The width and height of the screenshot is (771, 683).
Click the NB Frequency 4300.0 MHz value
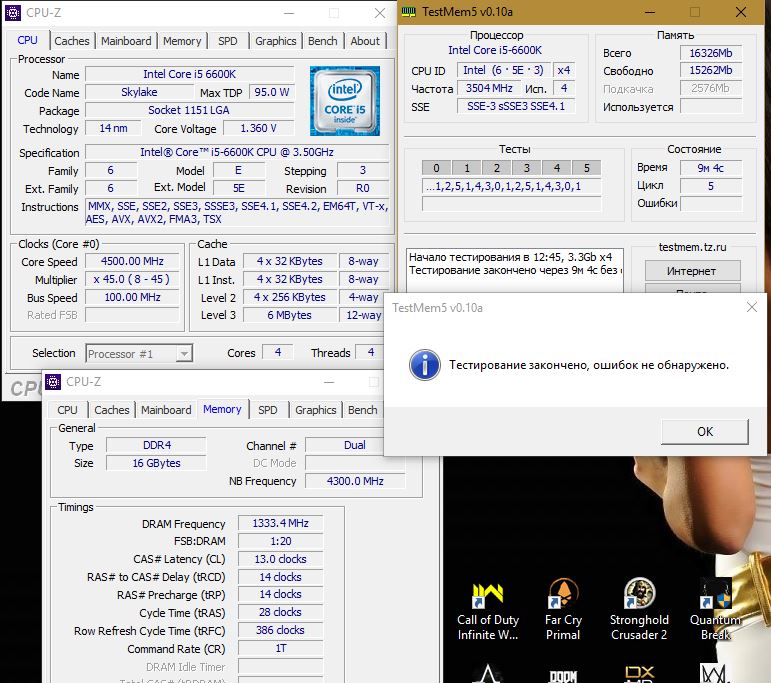355,481
